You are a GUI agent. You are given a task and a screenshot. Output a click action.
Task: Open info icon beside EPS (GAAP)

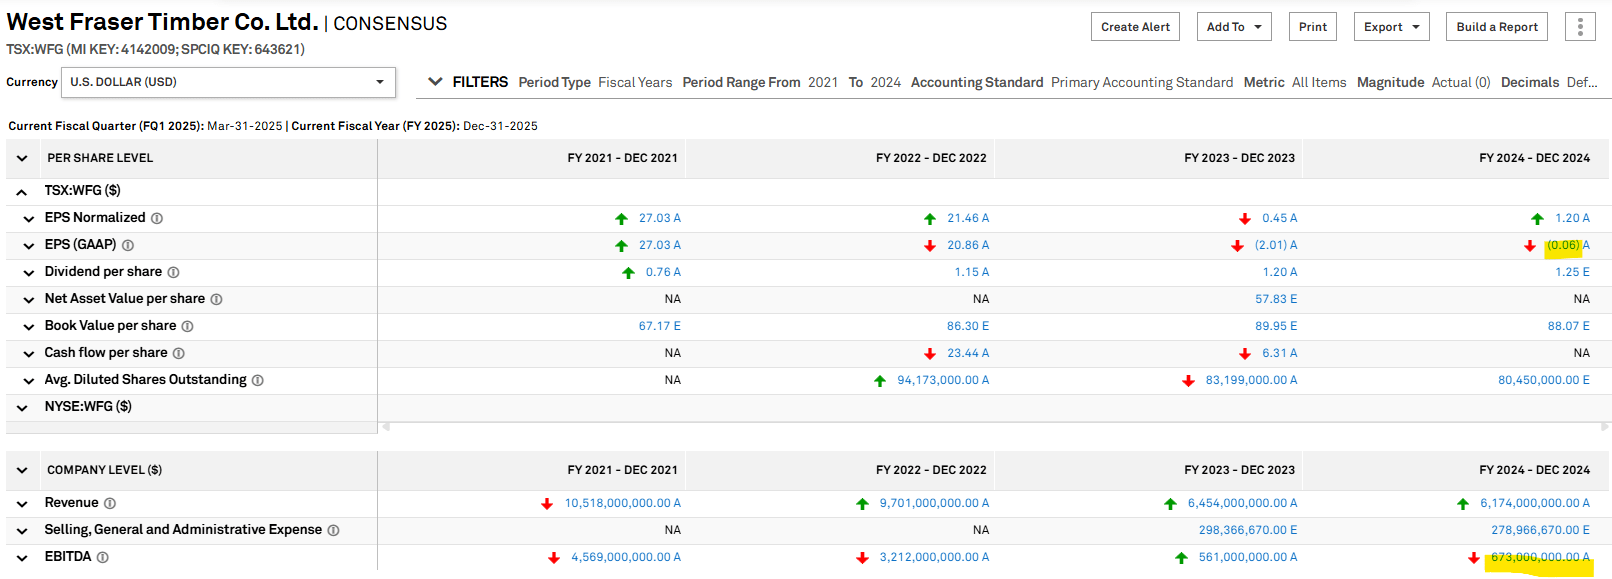coord(128,245)
